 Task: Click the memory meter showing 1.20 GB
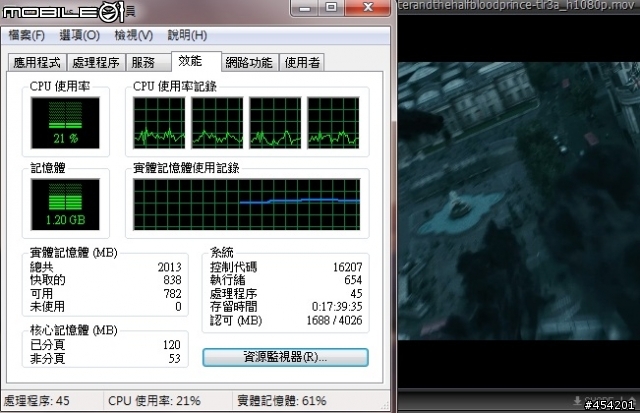[x=65, y=204]
